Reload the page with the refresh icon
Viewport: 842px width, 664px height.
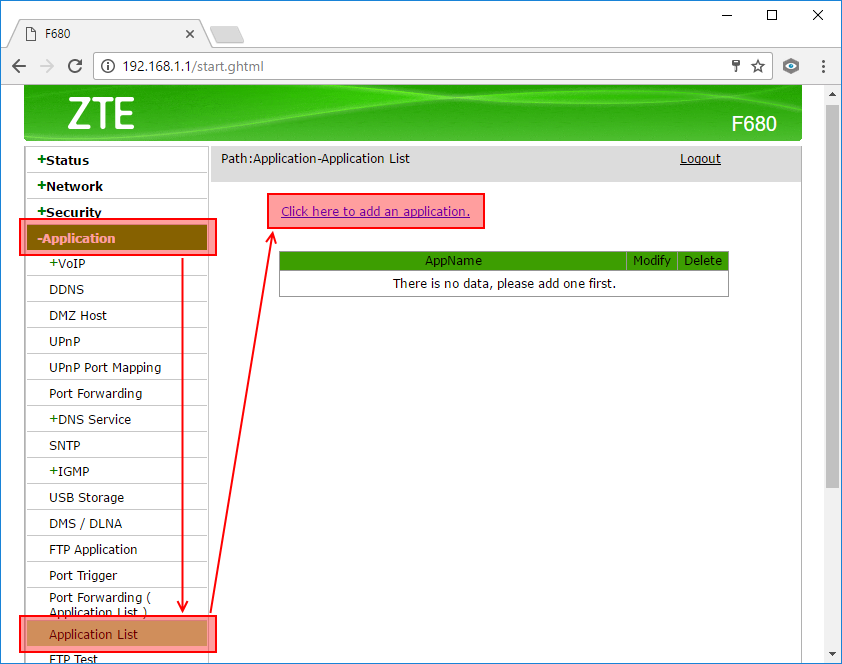(75, 66)
